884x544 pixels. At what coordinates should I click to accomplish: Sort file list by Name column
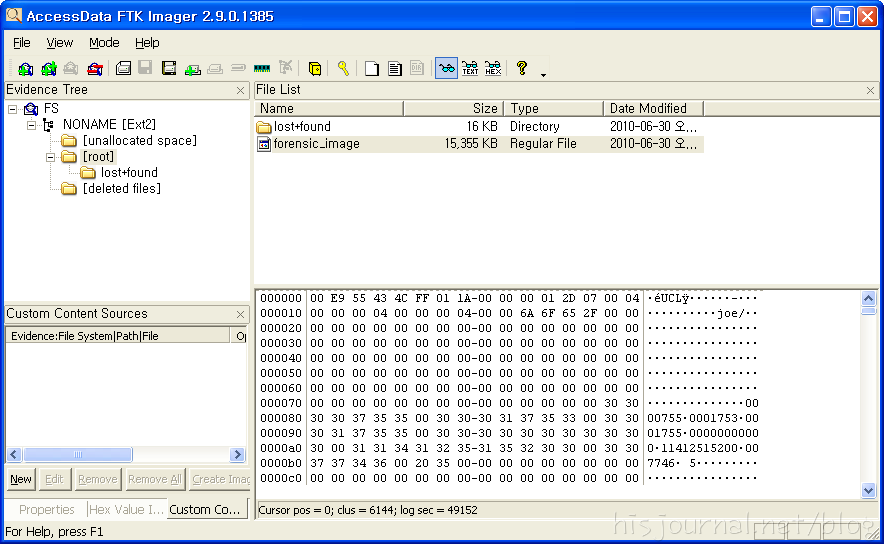point(329,108)
